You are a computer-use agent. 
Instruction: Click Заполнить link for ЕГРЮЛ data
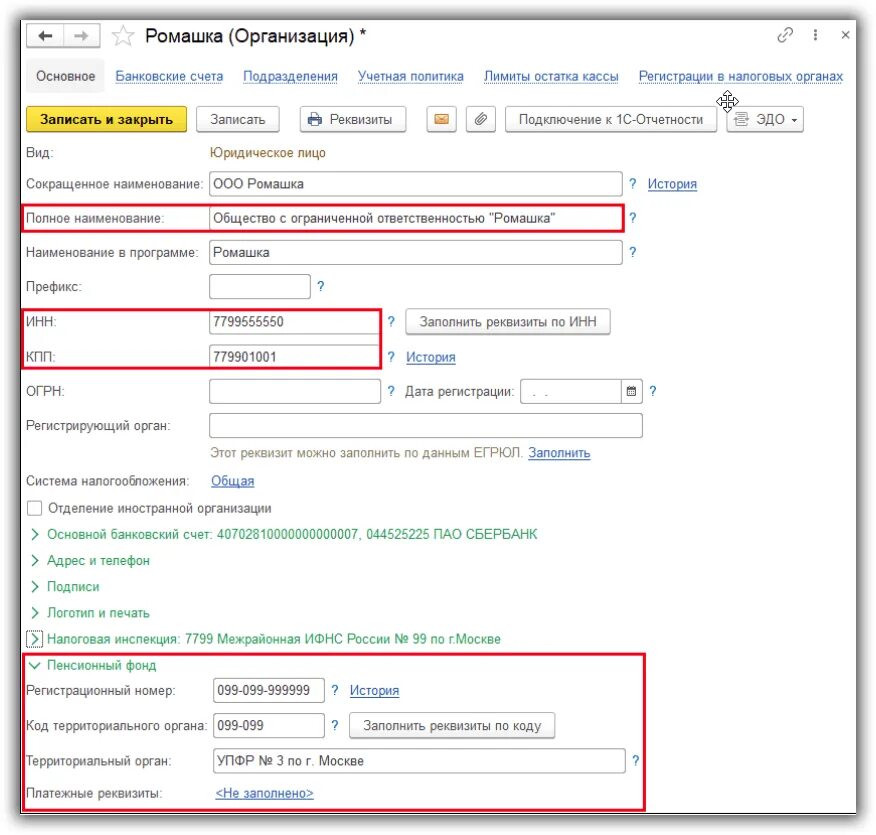coord(559,452)
